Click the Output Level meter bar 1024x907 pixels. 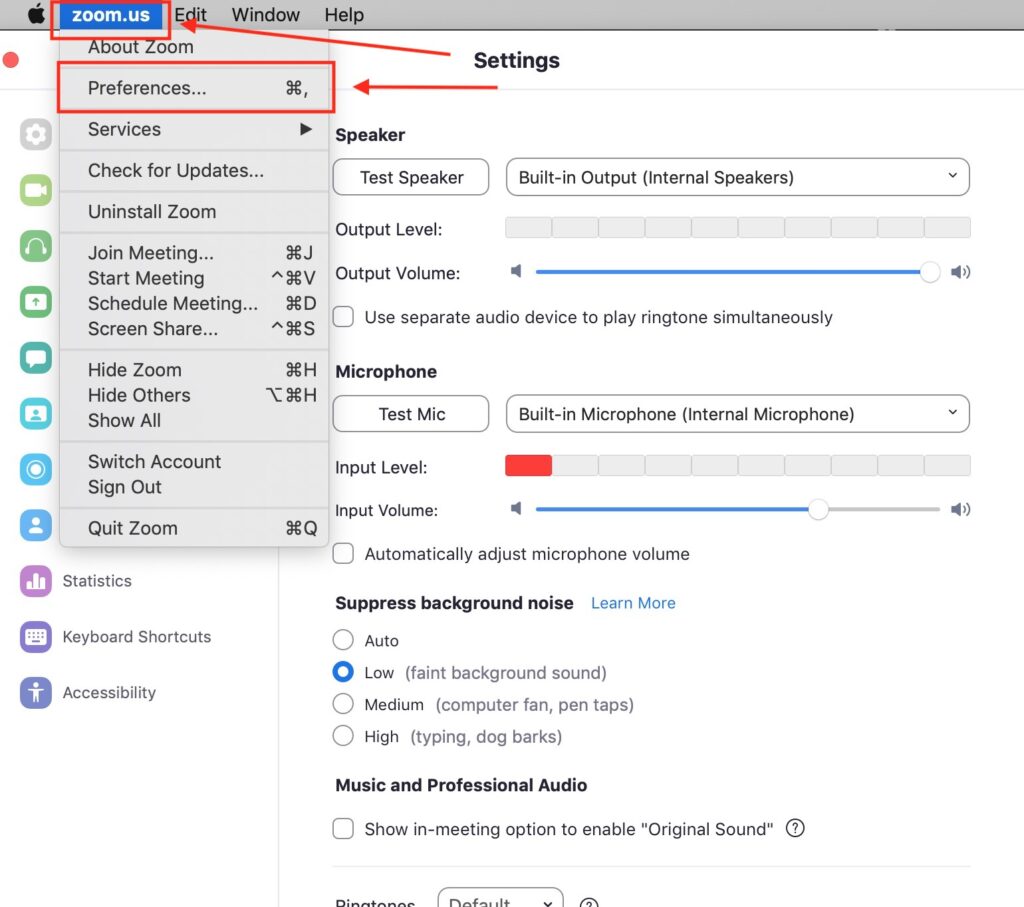click(737, 228)
